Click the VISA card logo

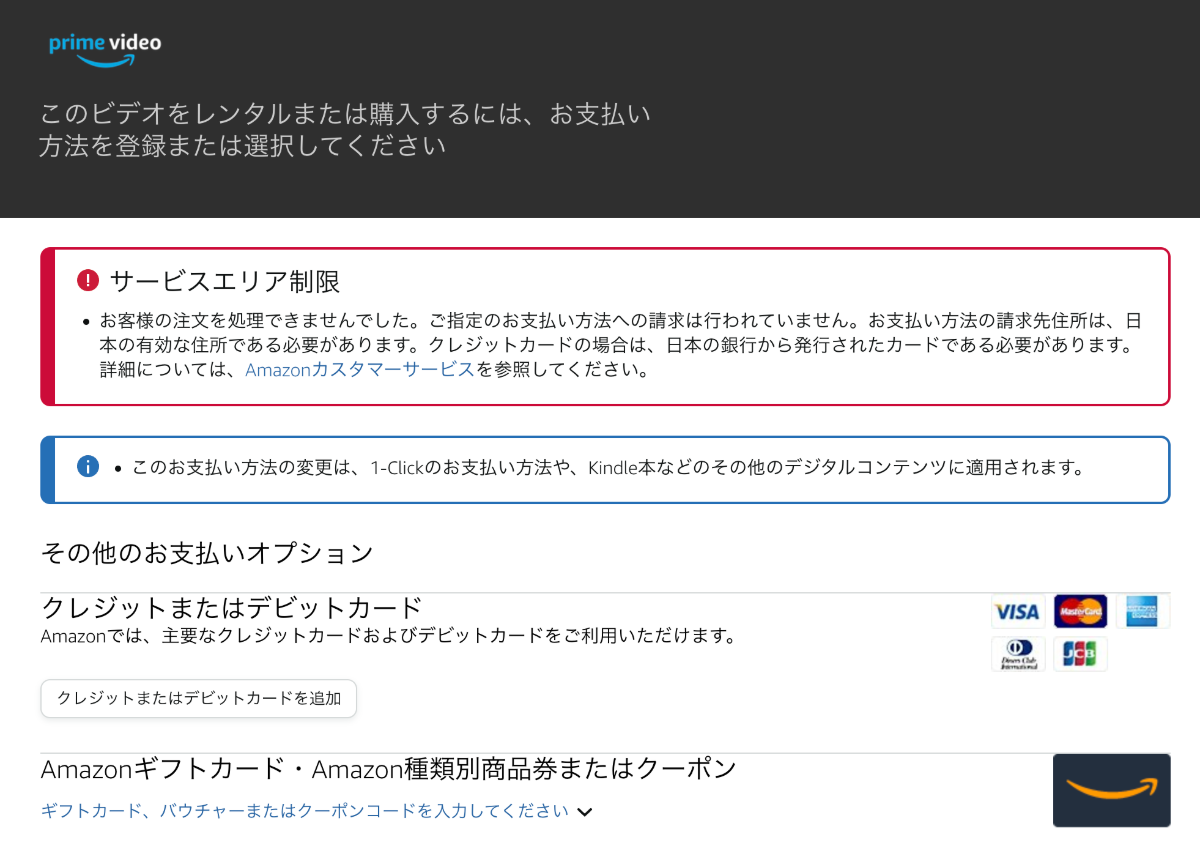click(x=1018, y=611)
